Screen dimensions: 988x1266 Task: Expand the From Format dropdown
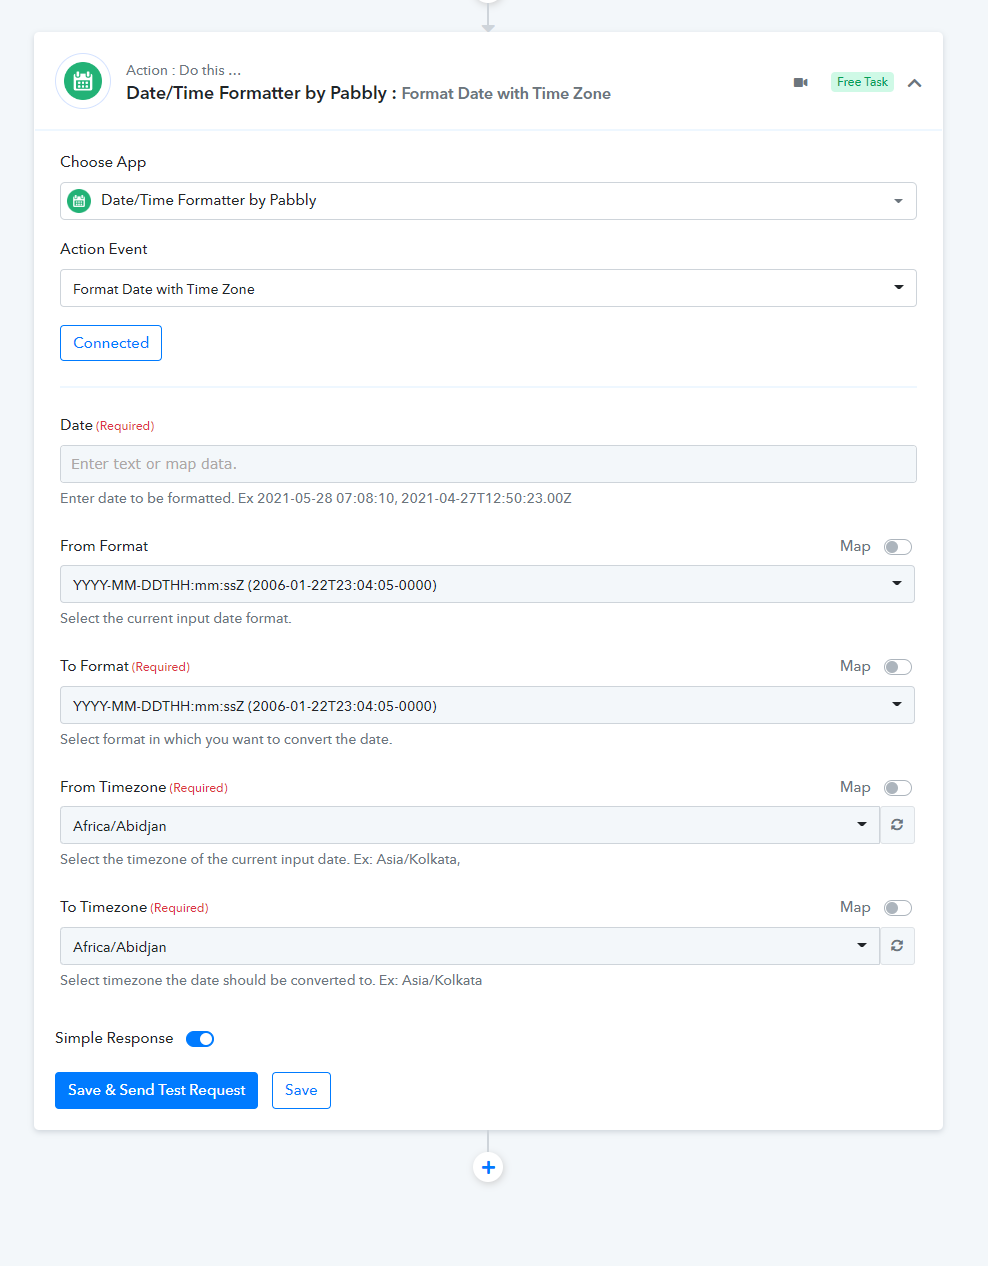[487, 584]
